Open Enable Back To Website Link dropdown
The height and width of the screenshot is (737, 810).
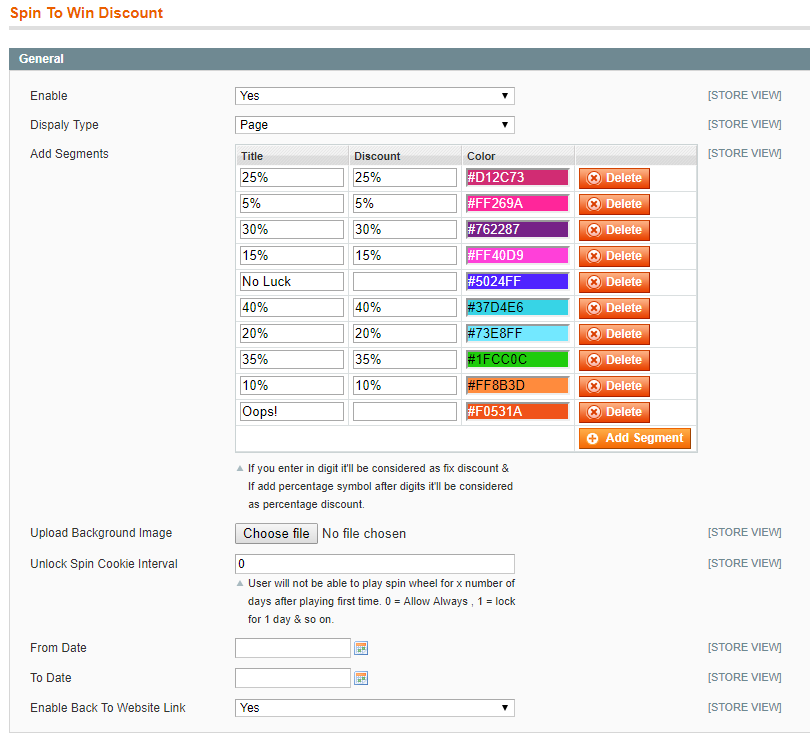(x=374, y=708)
